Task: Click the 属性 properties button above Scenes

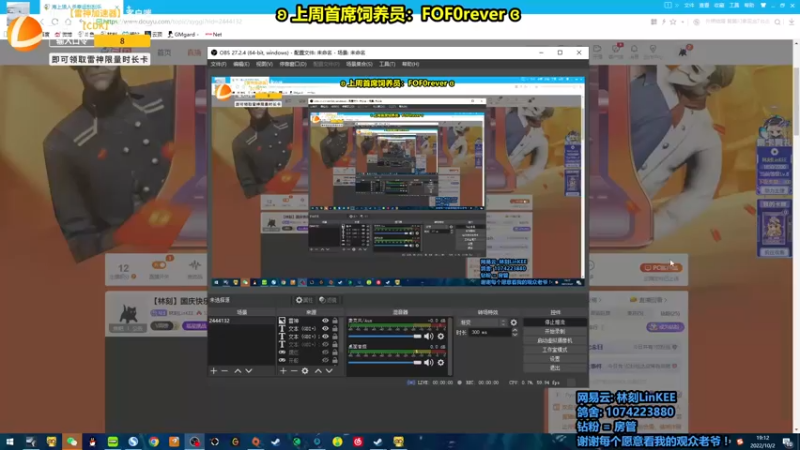Action: coord(305,300)
